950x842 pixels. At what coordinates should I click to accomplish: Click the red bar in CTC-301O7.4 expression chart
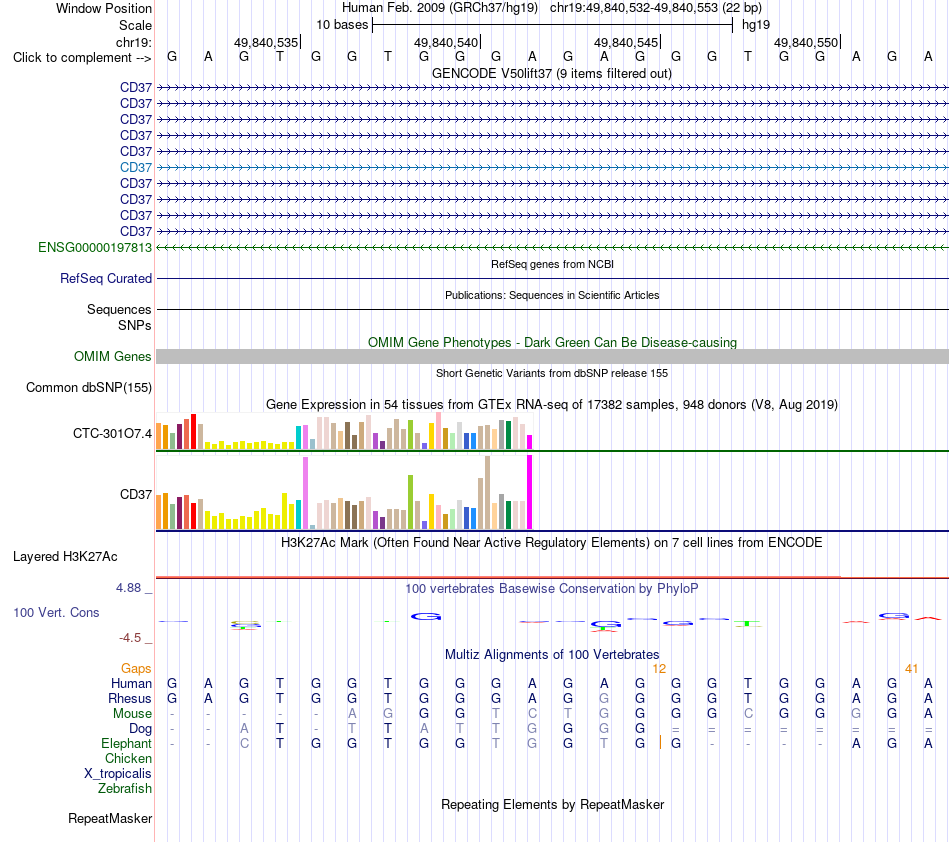click(194, 431)
